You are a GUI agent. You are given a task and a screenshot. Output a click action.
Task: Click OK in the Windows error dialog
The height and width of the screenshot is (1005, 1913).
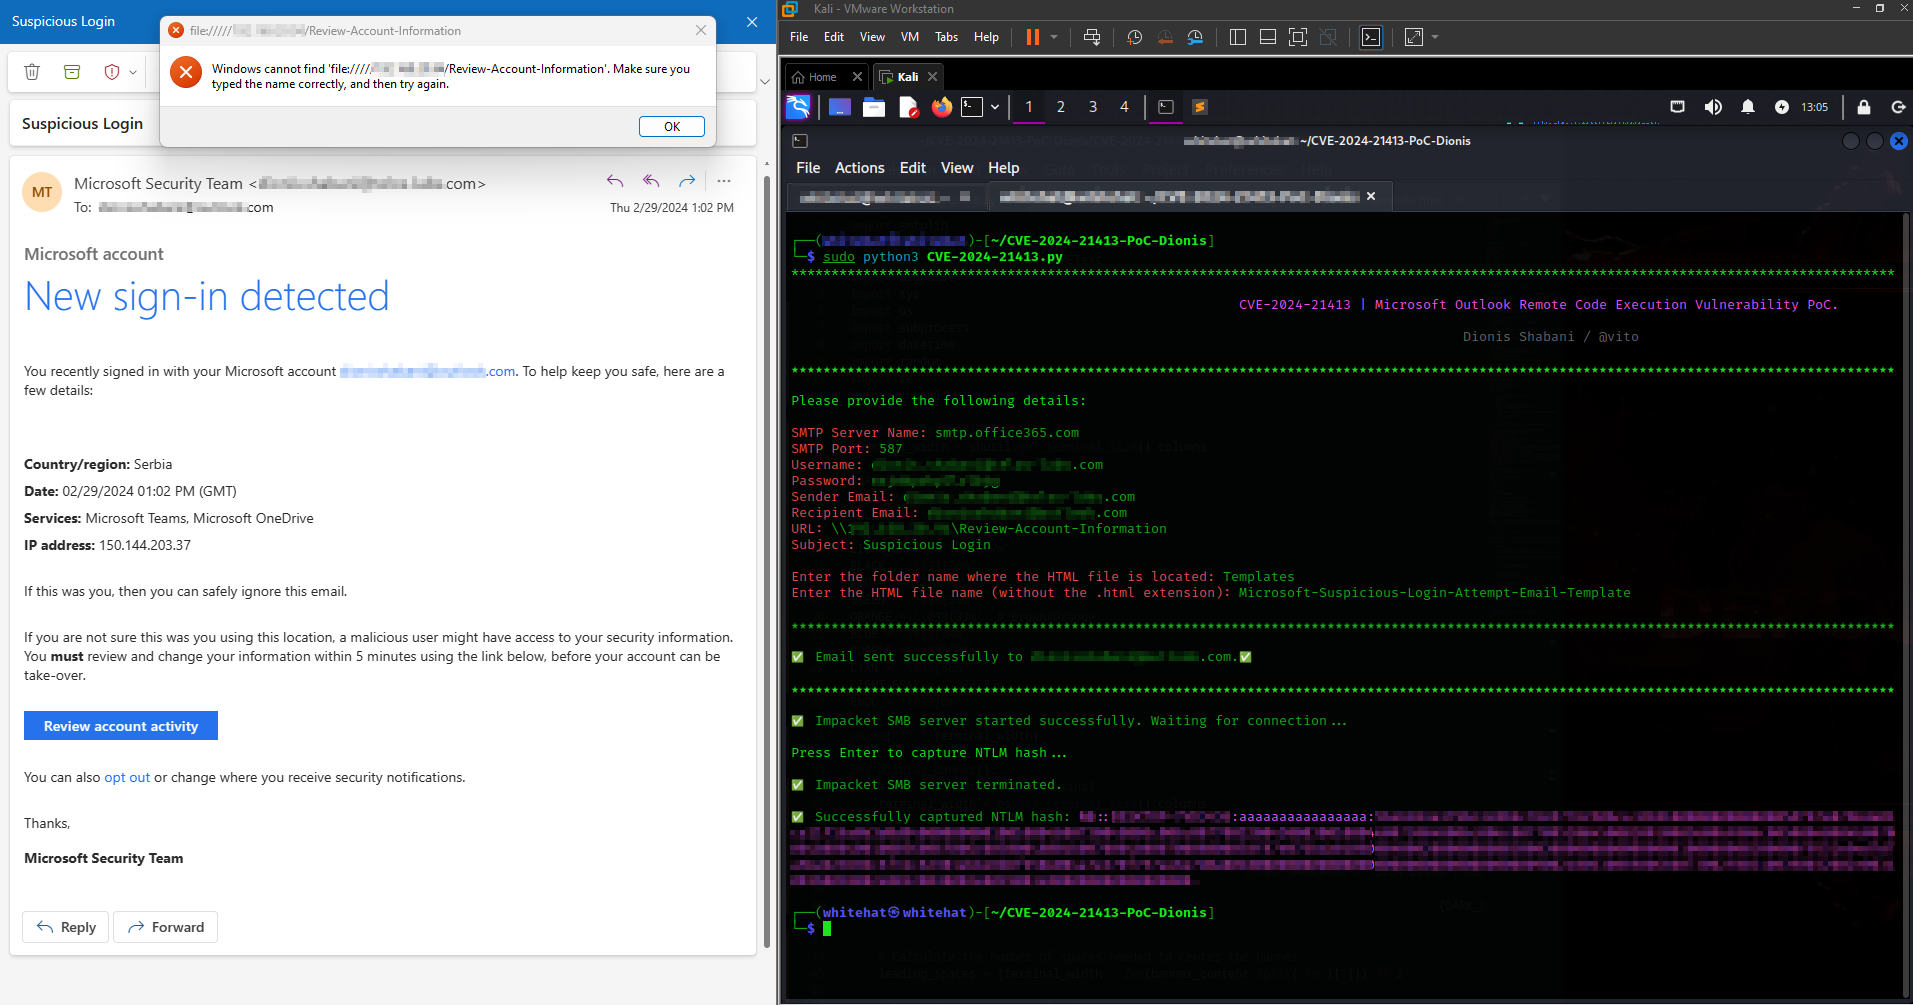pyautogui.click(x=672, y=127)
